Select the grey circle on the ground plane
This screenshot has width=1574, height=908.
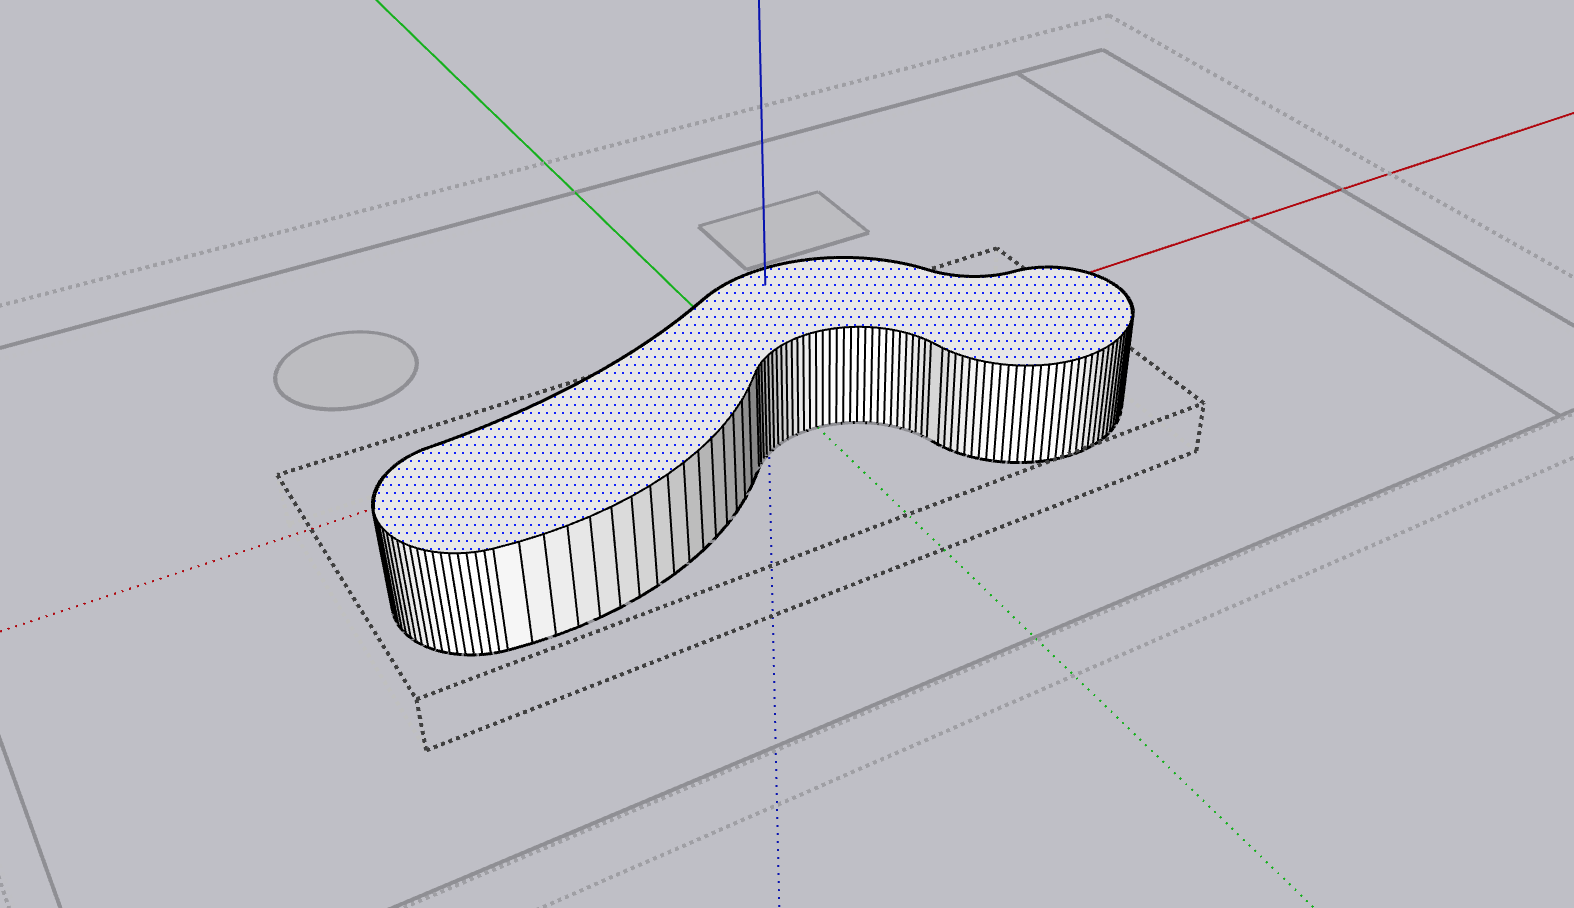(346, 370)
